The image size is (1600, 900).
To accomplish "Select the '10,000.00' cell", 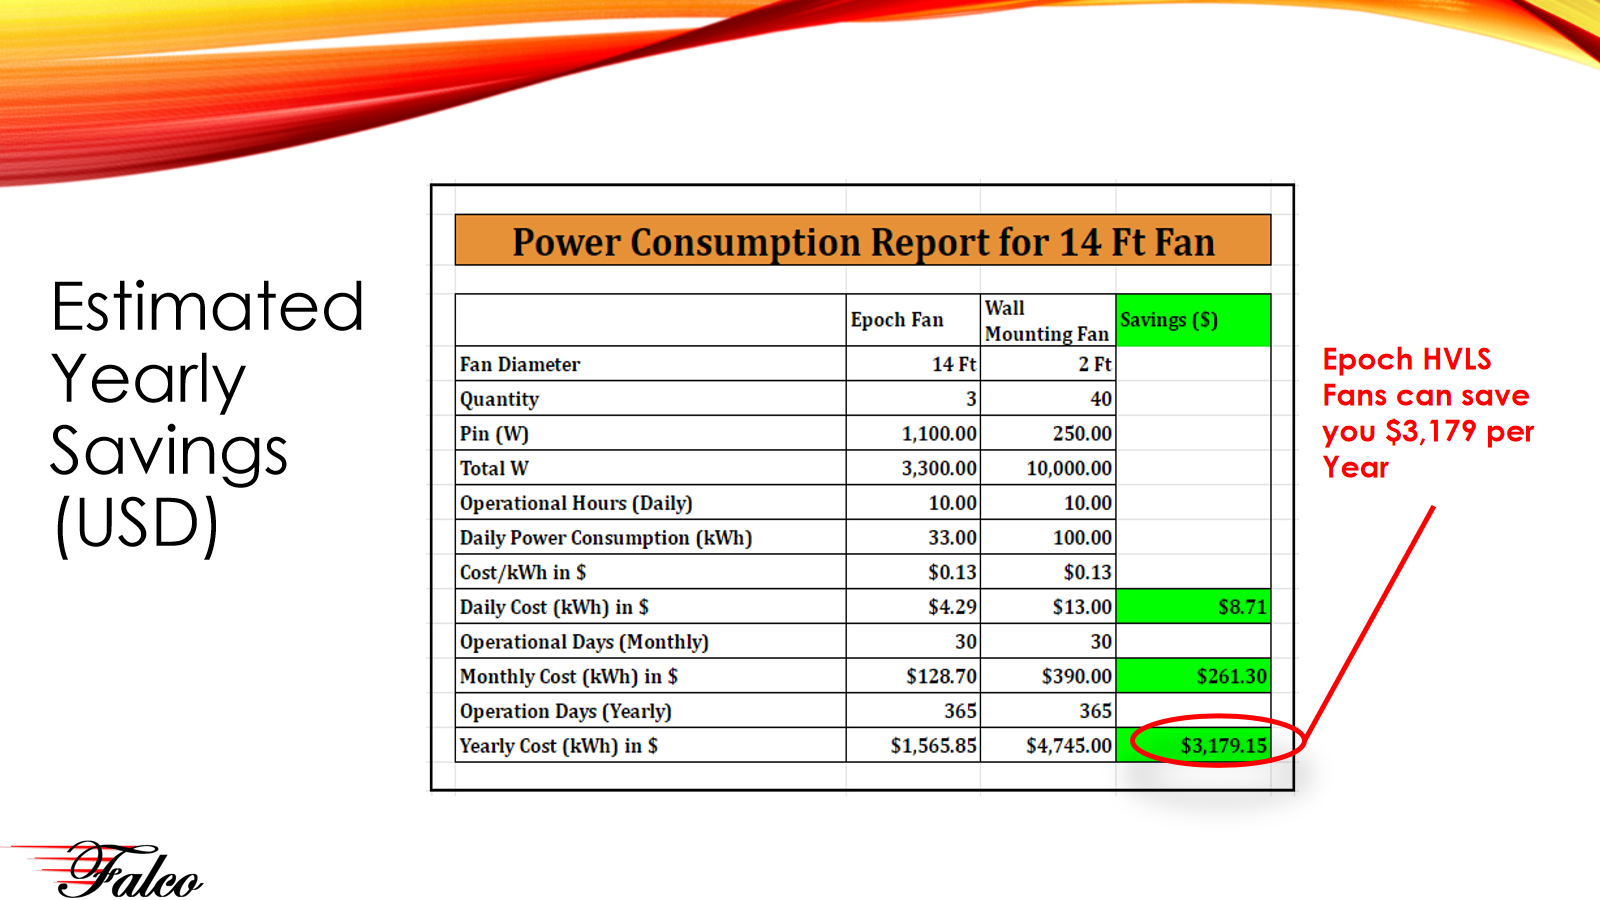I will coord(1048,468).
